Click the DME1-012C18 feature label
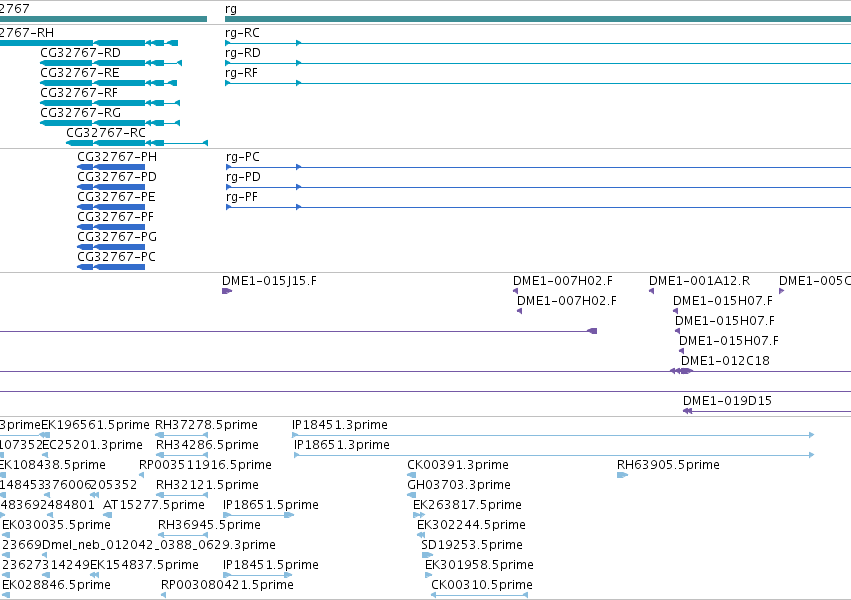The height and width of the screenshot is (600, 851). point(725,361)
